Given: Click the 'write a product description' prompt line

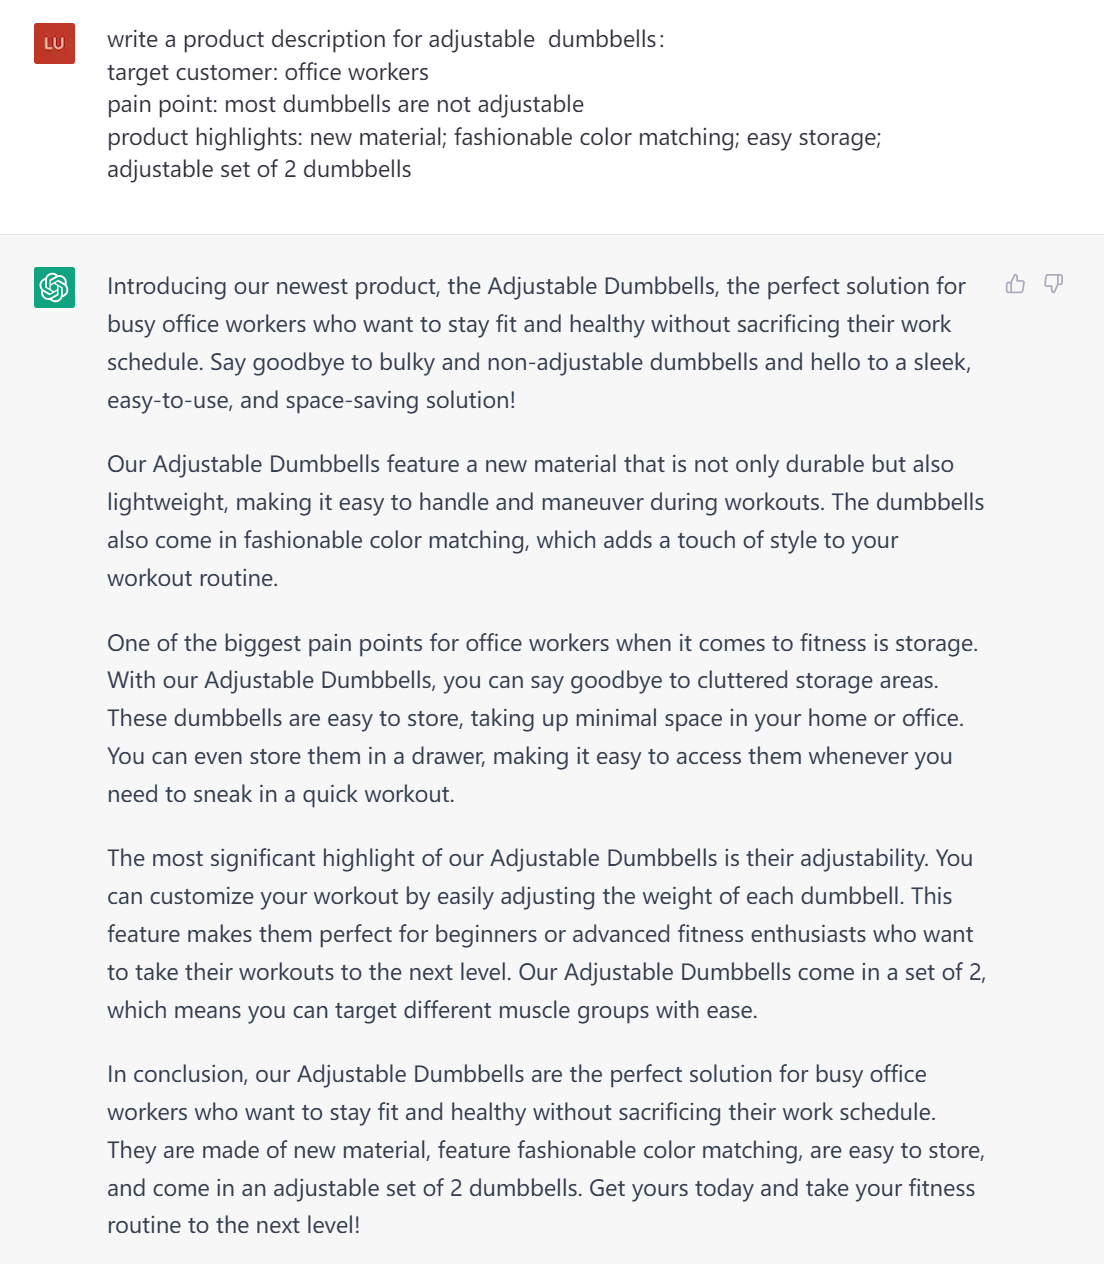Looking at the screenshot, I should tap(385, 40).
